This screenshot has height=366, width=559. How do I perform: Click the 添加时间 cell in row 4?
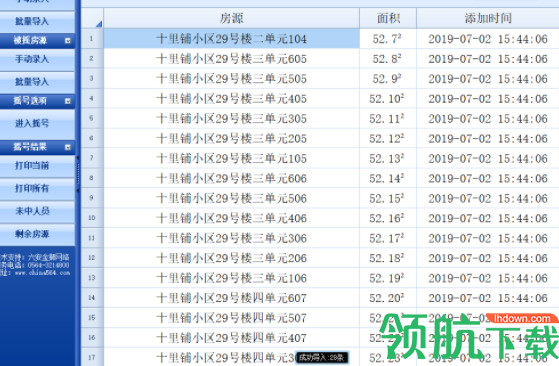point(488,98)
